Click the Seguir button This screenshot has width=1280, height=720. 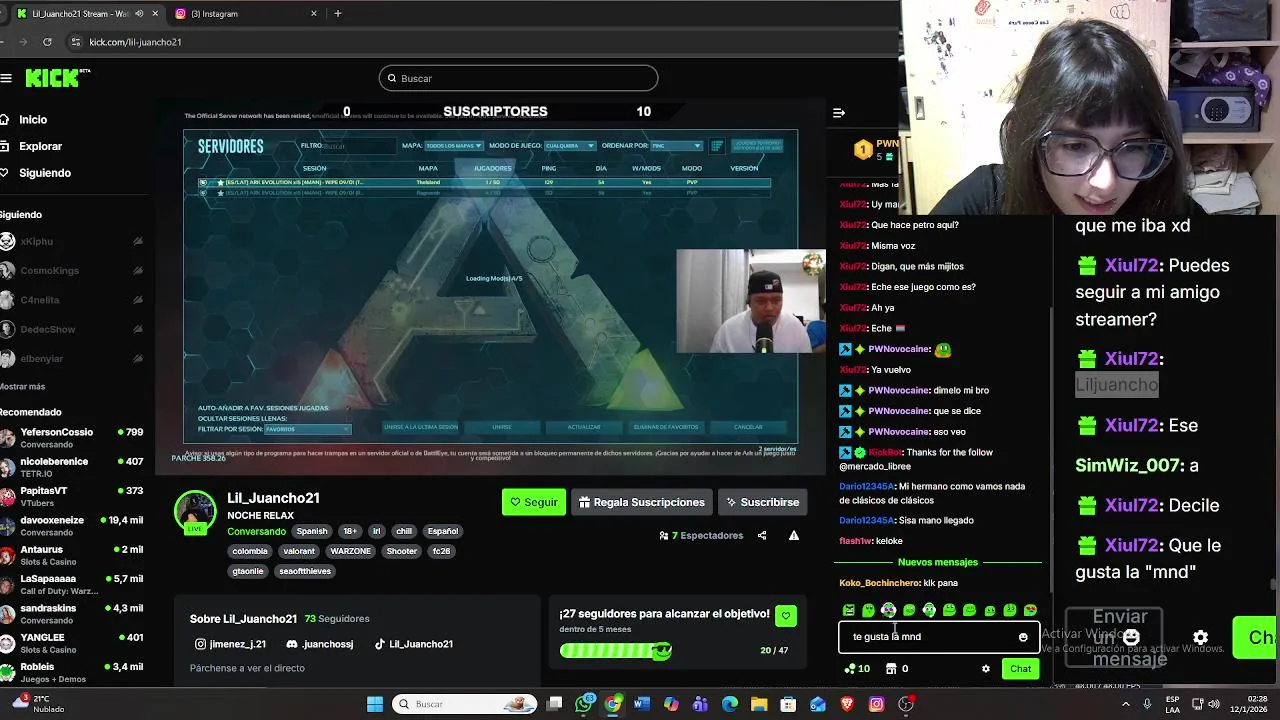click(534, 502)
